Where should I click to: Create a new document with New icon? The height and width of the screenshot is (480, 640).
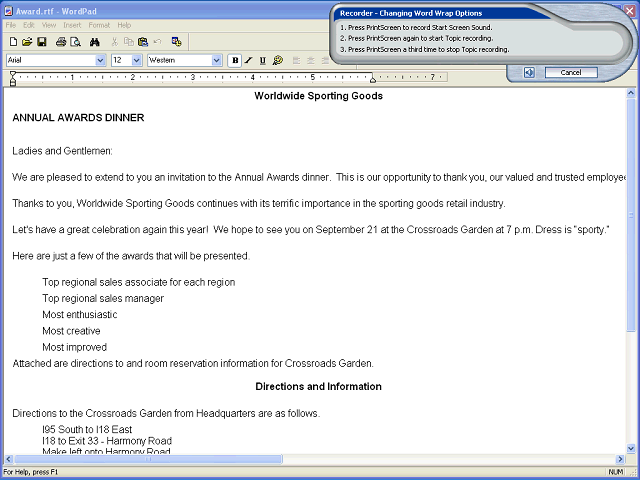(x=13, y=42)
